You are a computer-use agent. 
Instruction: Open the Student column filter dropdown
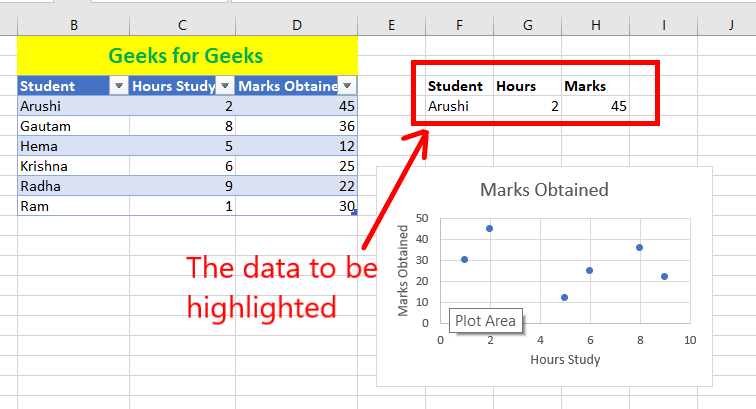pyautogui.click(x=119, y=86)
